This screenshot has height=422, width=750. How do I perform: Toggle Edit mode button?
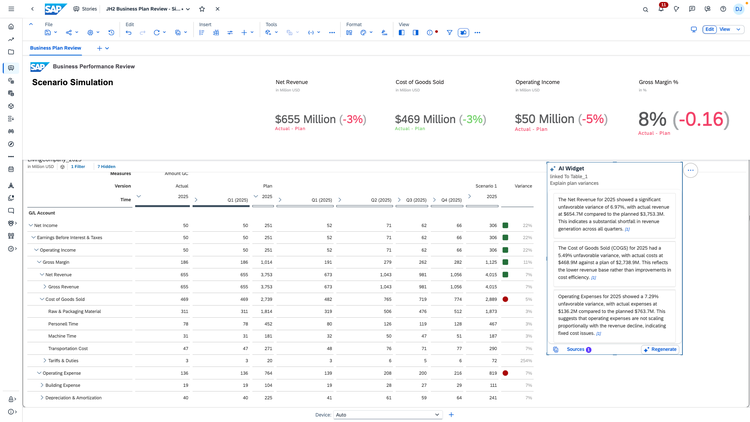click(709, 29)
